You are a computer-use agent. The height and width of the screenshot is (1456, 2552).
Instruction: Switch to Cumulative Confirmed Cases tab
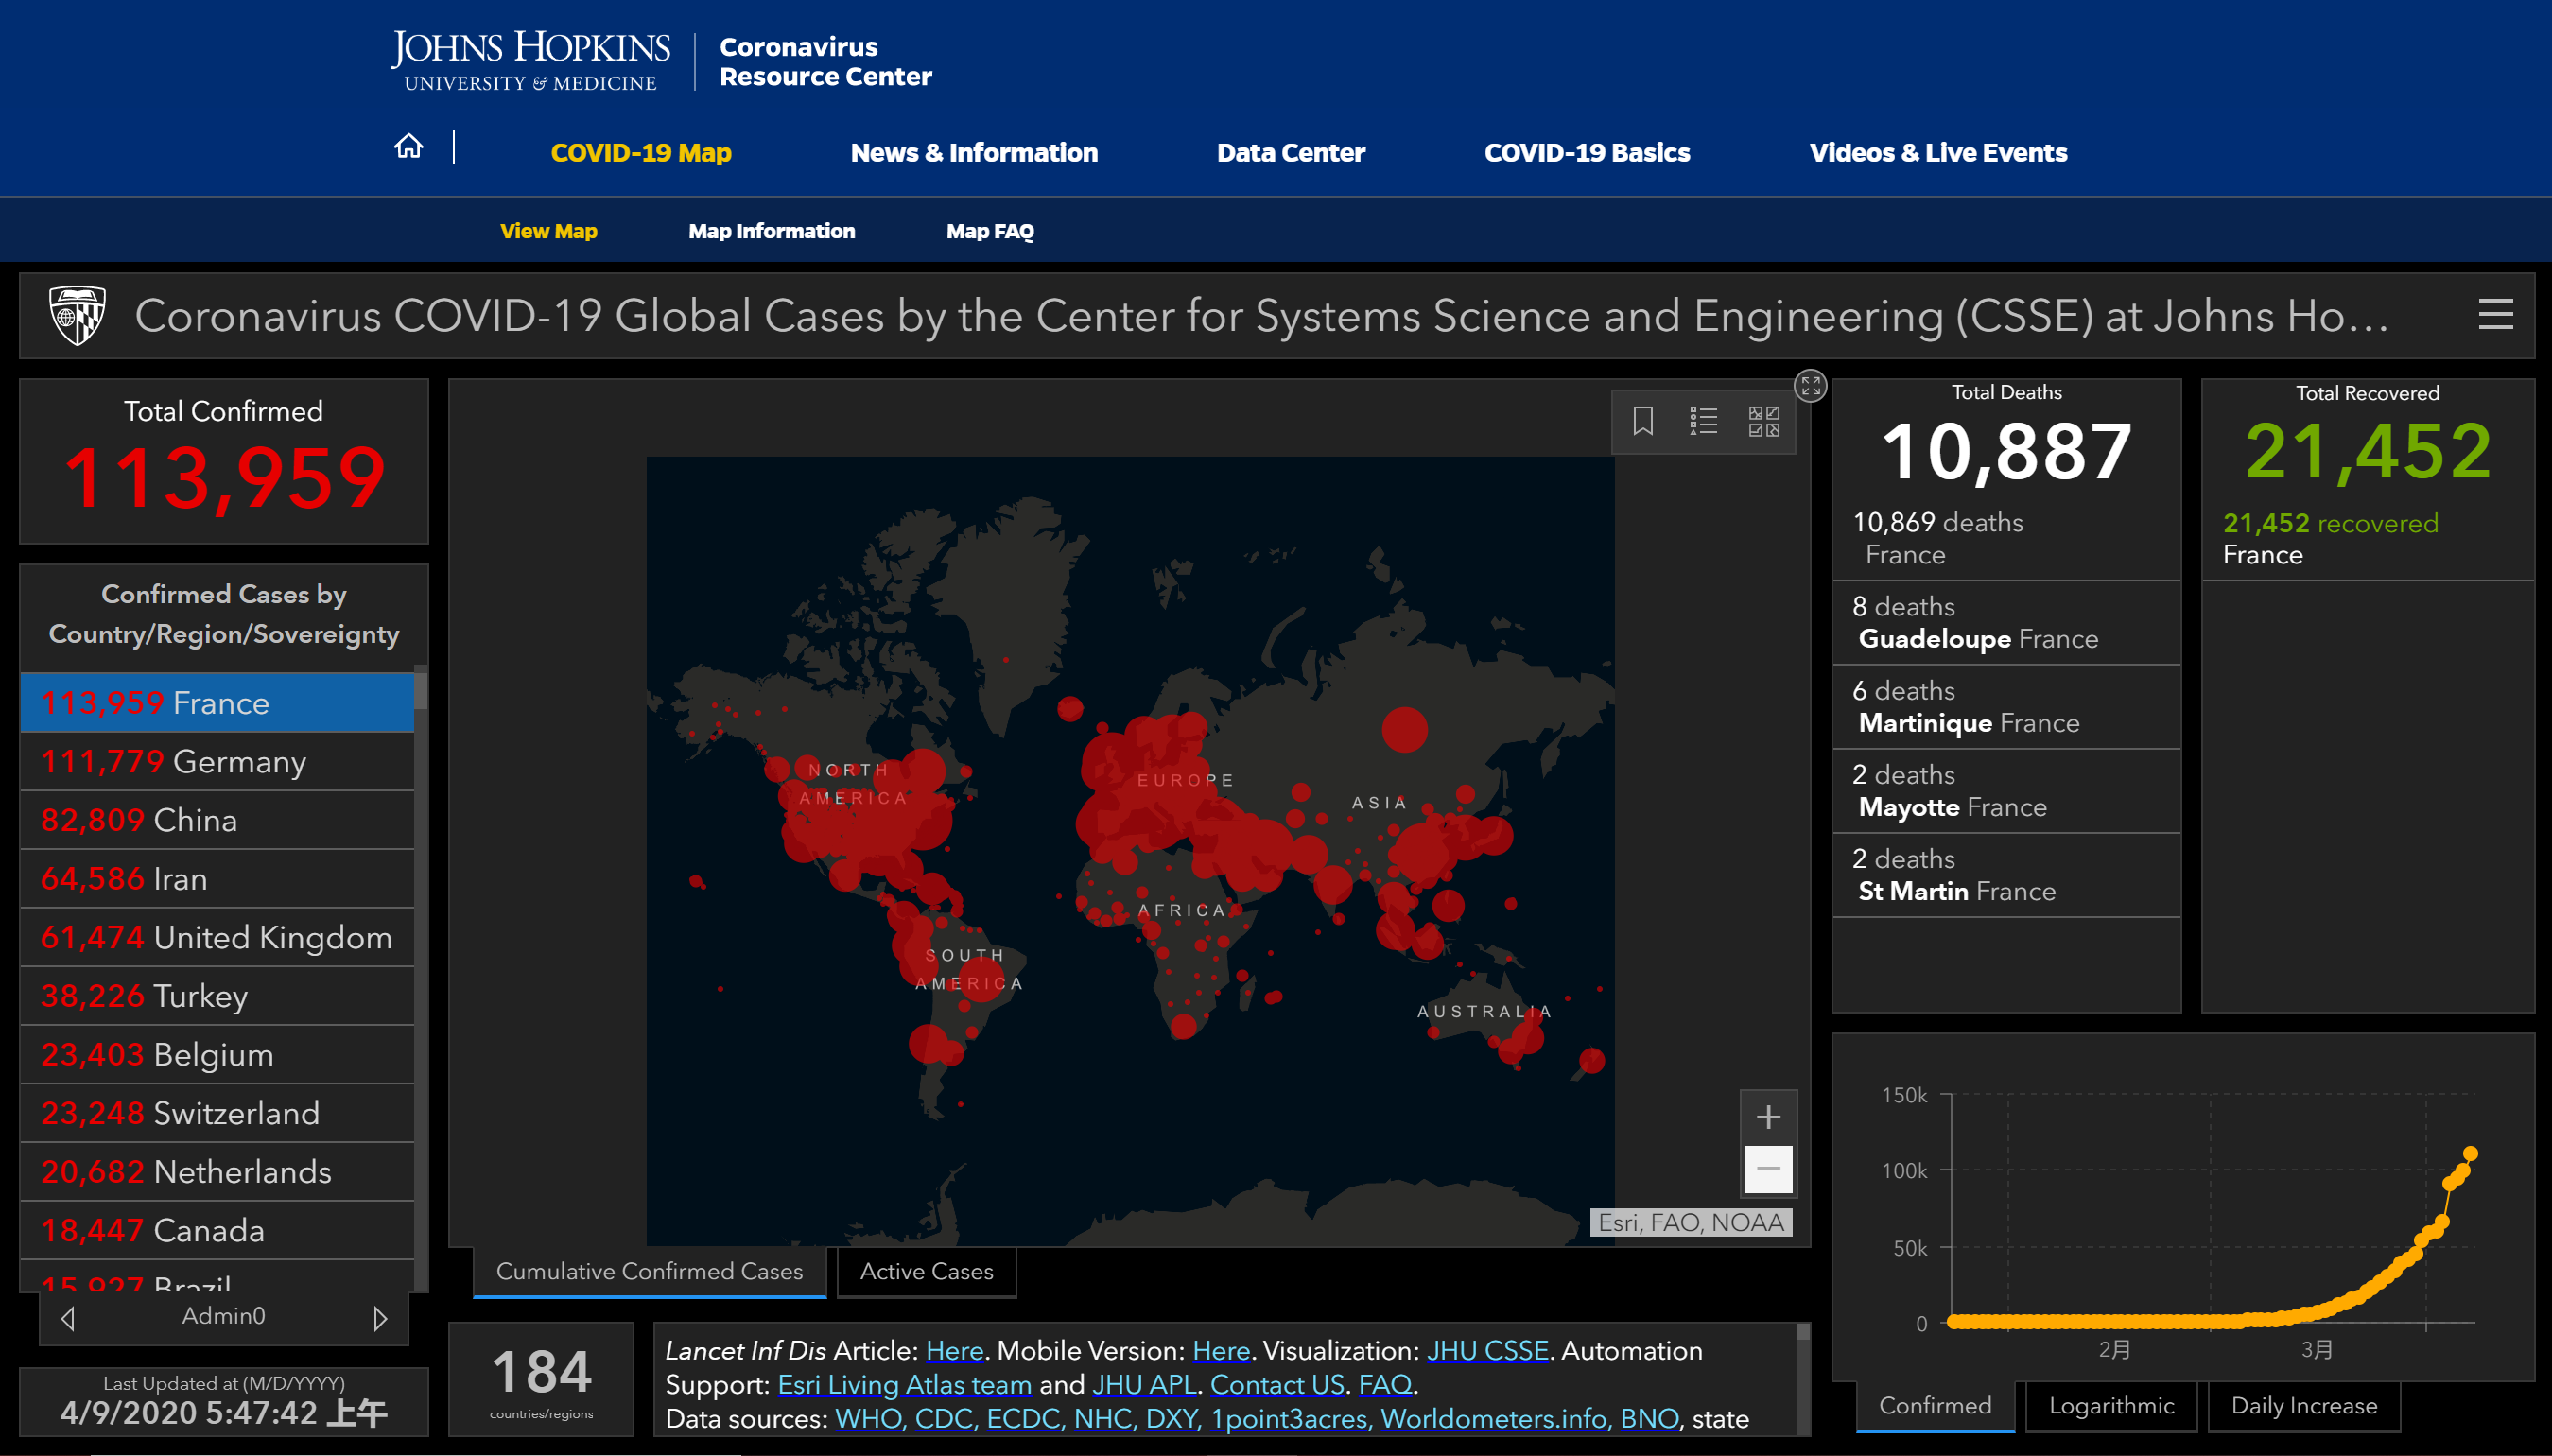coord(649,1271)
